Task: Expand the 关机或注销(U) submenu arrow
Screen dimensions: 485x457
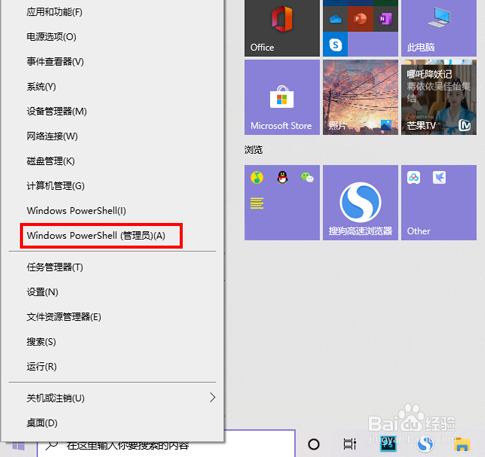Action: tap(212, 398)
